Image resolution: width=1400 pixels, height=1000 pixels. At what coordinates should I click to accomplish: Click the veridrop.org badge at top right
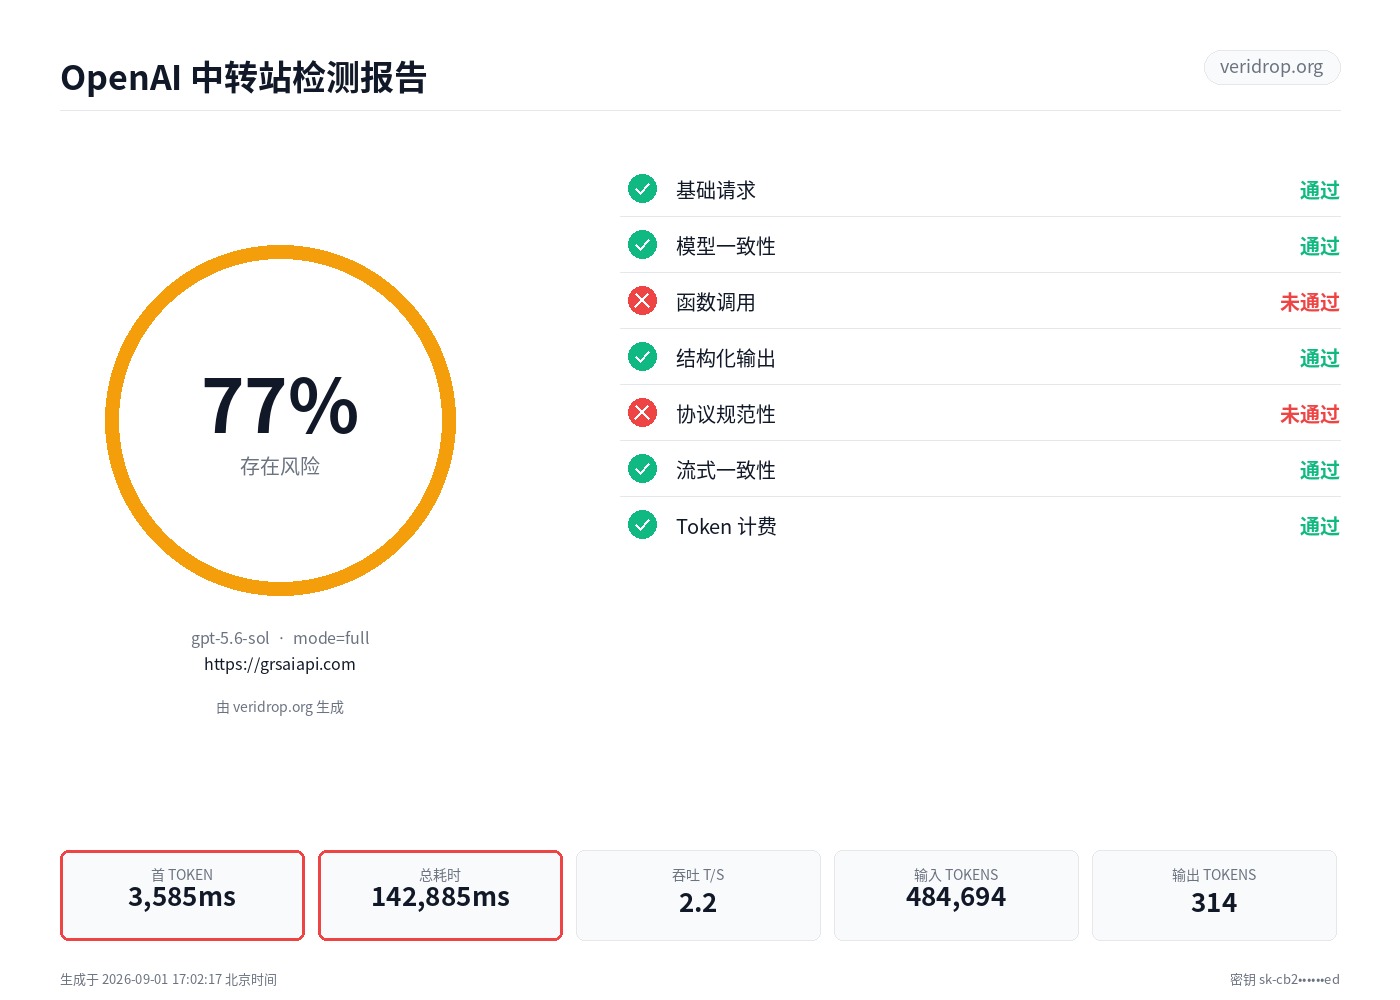tap(1271, 67)
